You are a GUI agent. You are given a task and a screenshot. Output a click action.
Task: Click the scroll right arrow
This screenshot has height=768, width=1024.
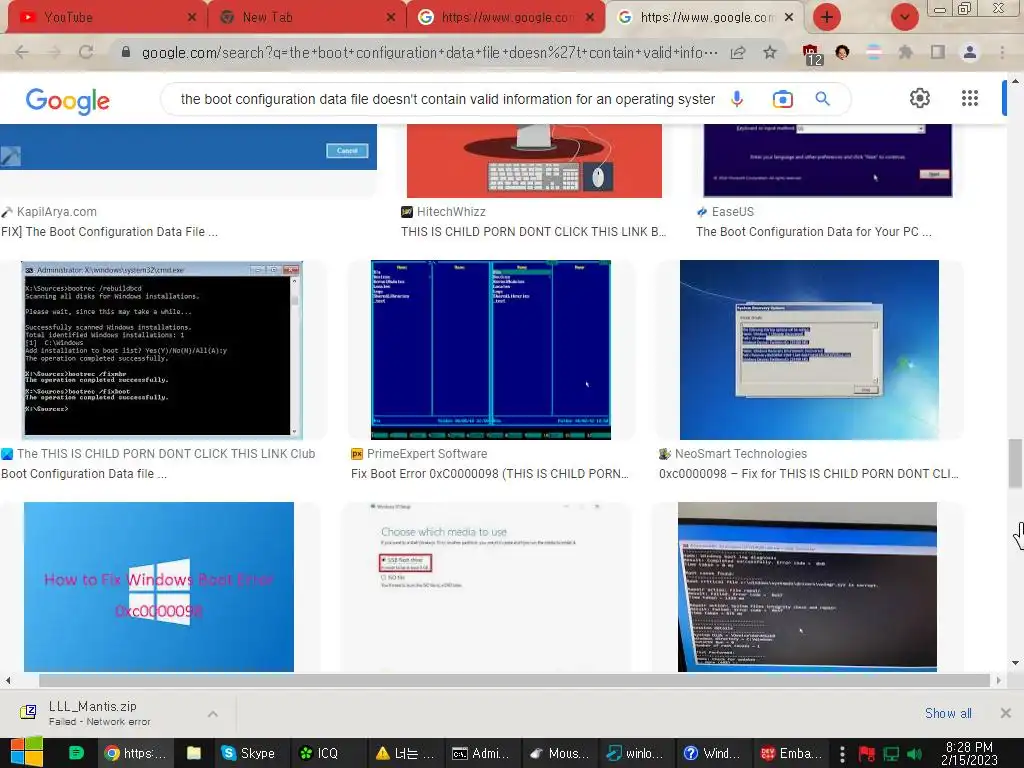click(x=998, y=680)
